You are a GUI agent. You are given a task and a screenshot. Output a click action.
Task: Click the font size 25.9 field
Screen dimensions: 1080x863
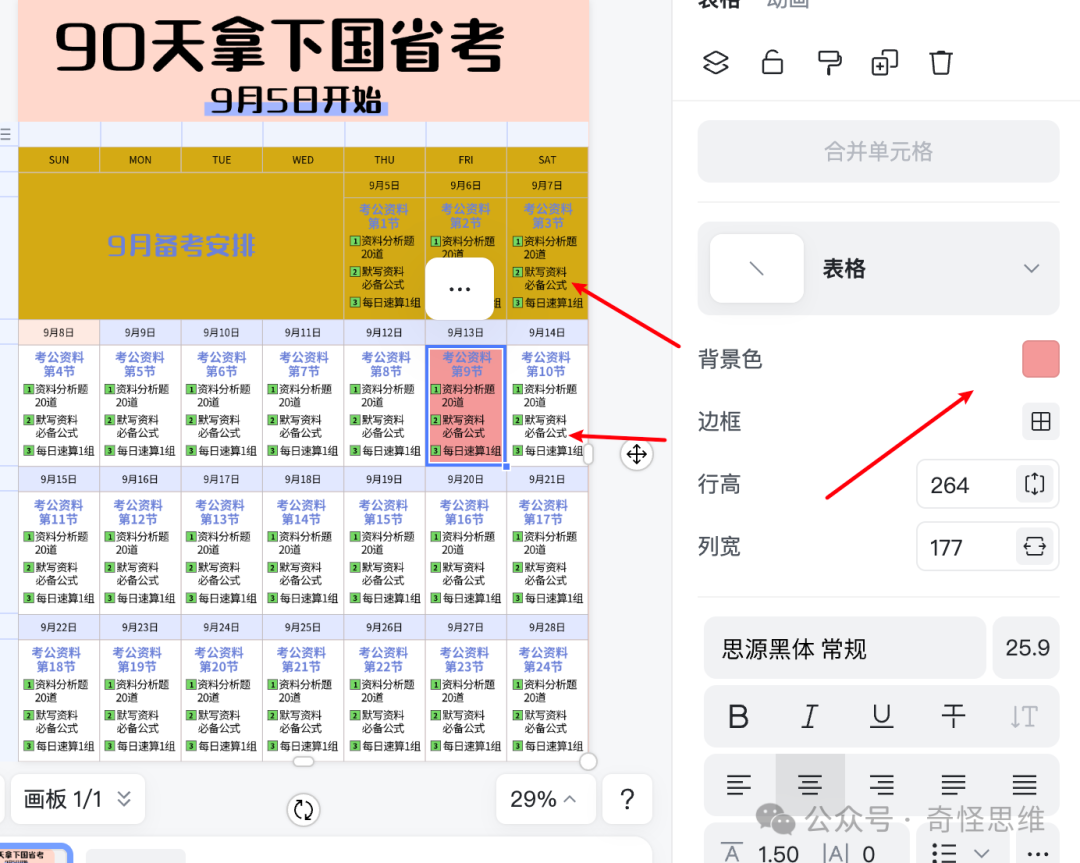1026,648
